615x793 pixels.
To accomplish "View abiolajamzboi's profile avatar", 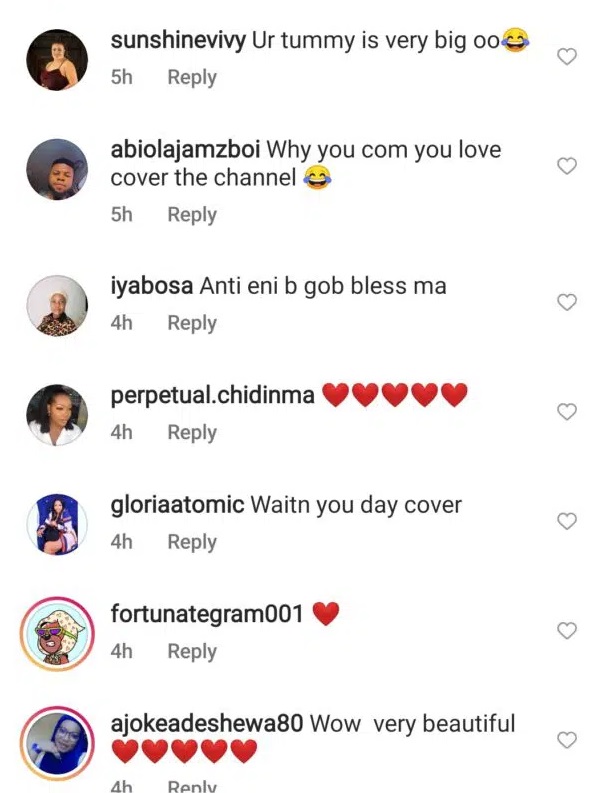I will (57, 170).
